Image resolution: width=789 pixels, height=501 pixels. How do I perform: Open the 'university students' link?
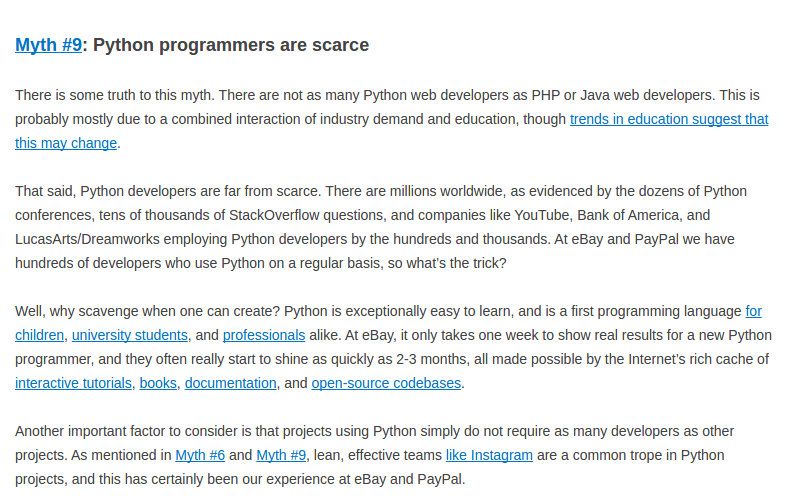(x=130, y=335)
